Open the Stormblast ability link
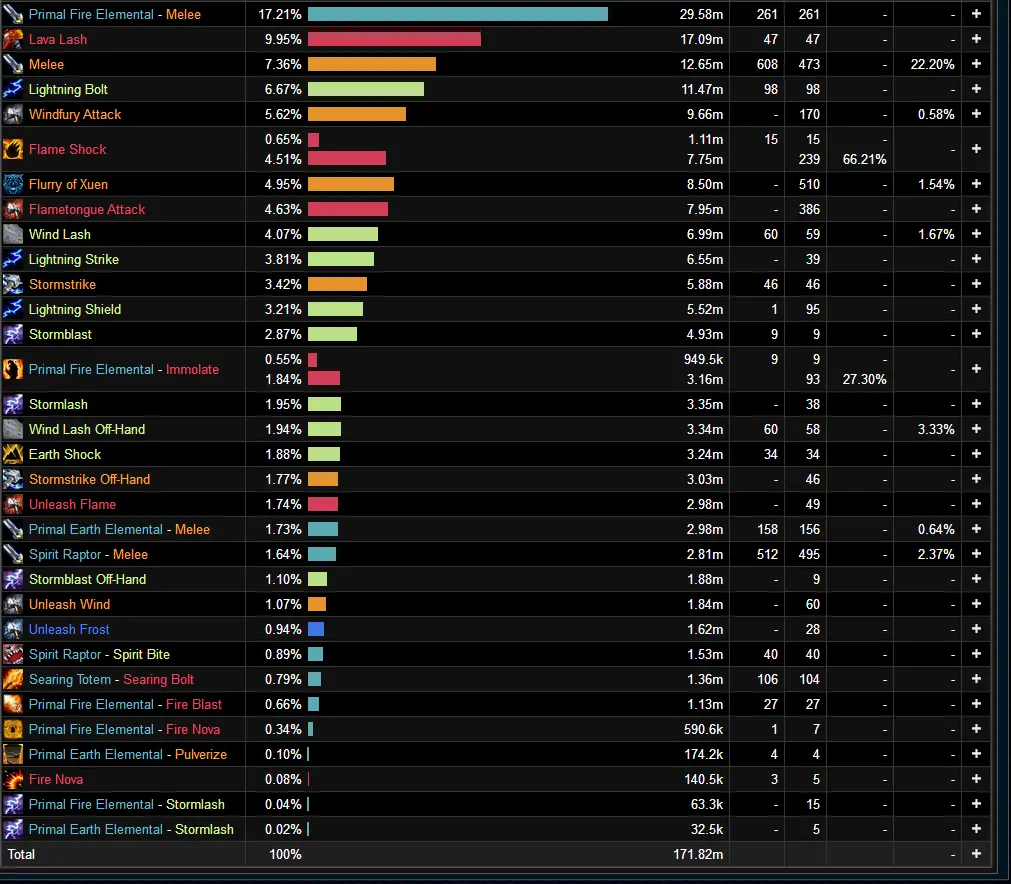The width and height of the screenshot is (1011, 884). pyautogui.click(x=60, y=334)
